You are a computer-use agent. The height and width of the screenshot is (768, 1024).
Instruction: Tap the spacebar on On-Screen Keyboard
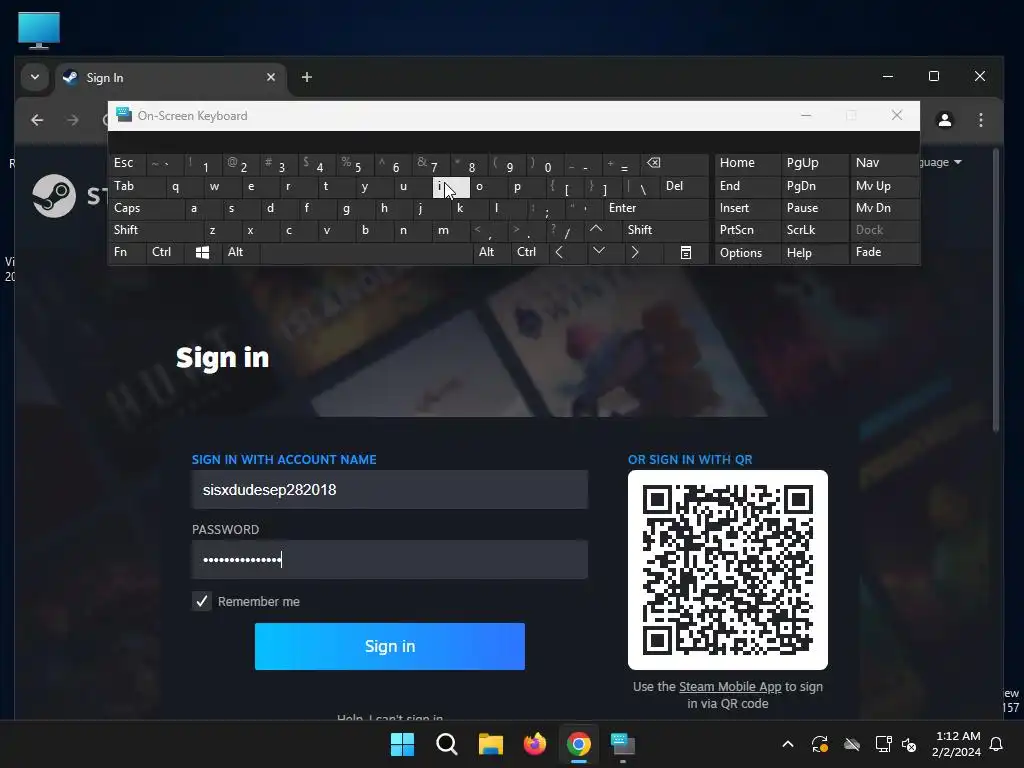366,252
